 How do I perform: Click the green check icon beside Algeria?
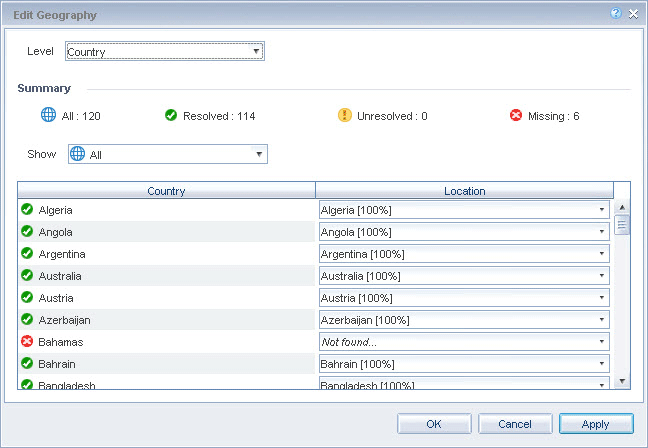(27, 210)
